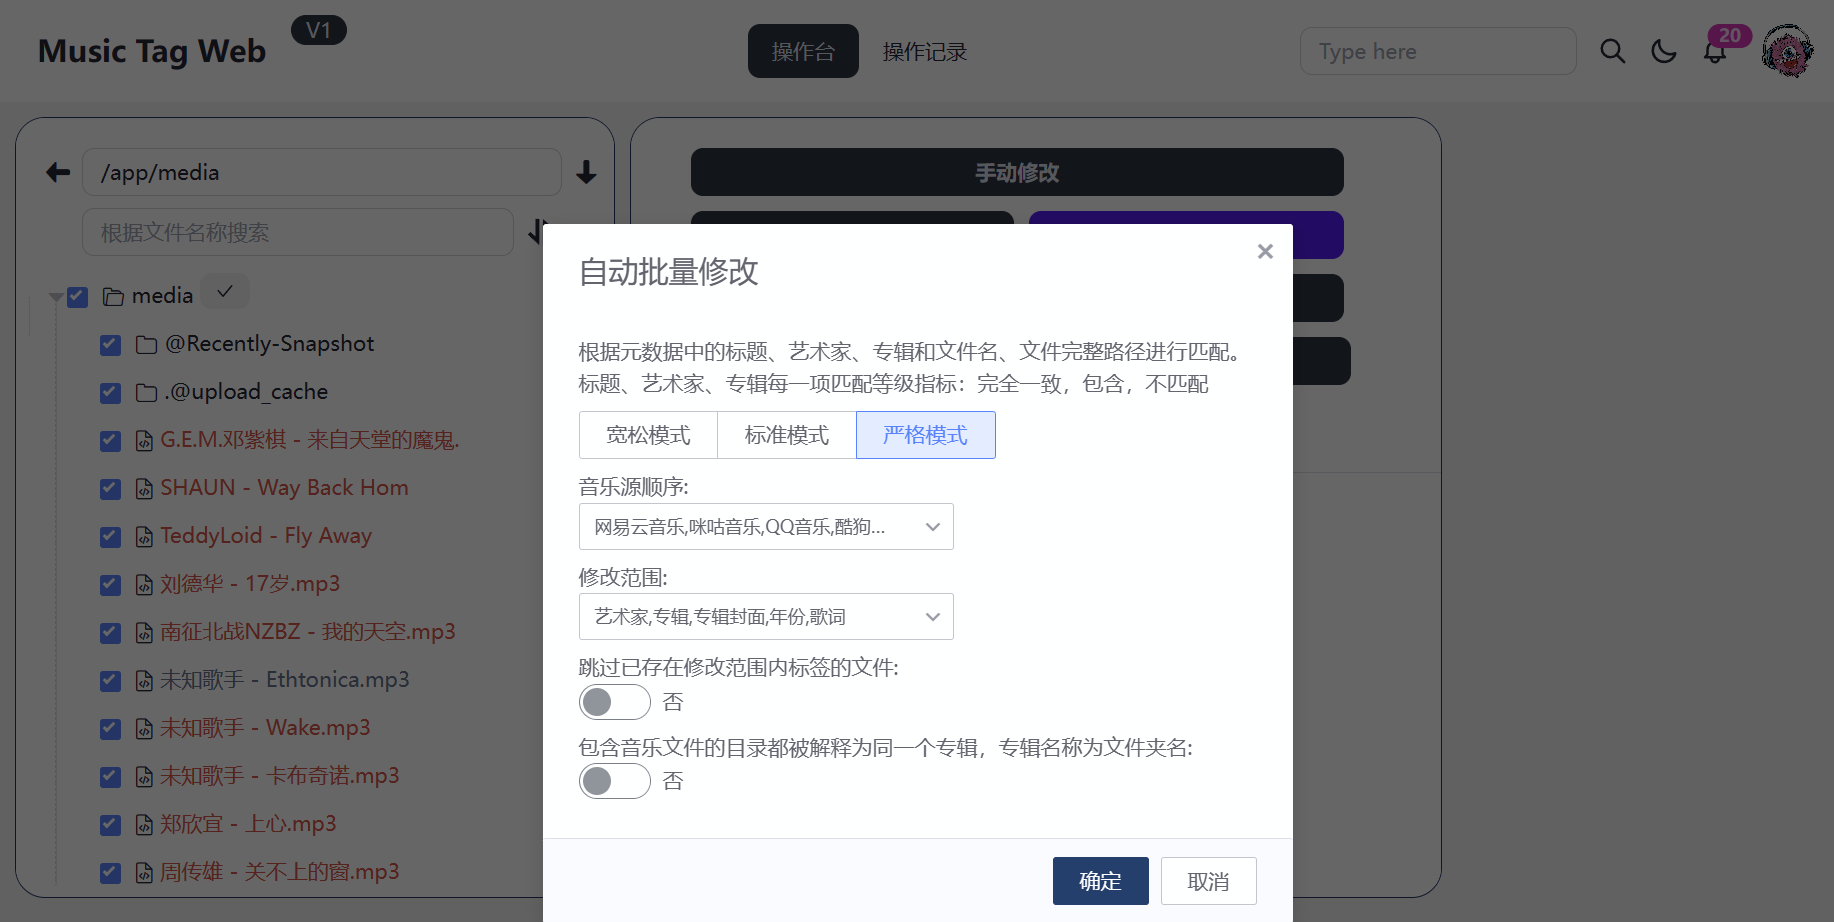1834x922 pixels.
Task: Click the file icon for 郑欣宜 - 上心.mp3
Action: coord(144,824)
